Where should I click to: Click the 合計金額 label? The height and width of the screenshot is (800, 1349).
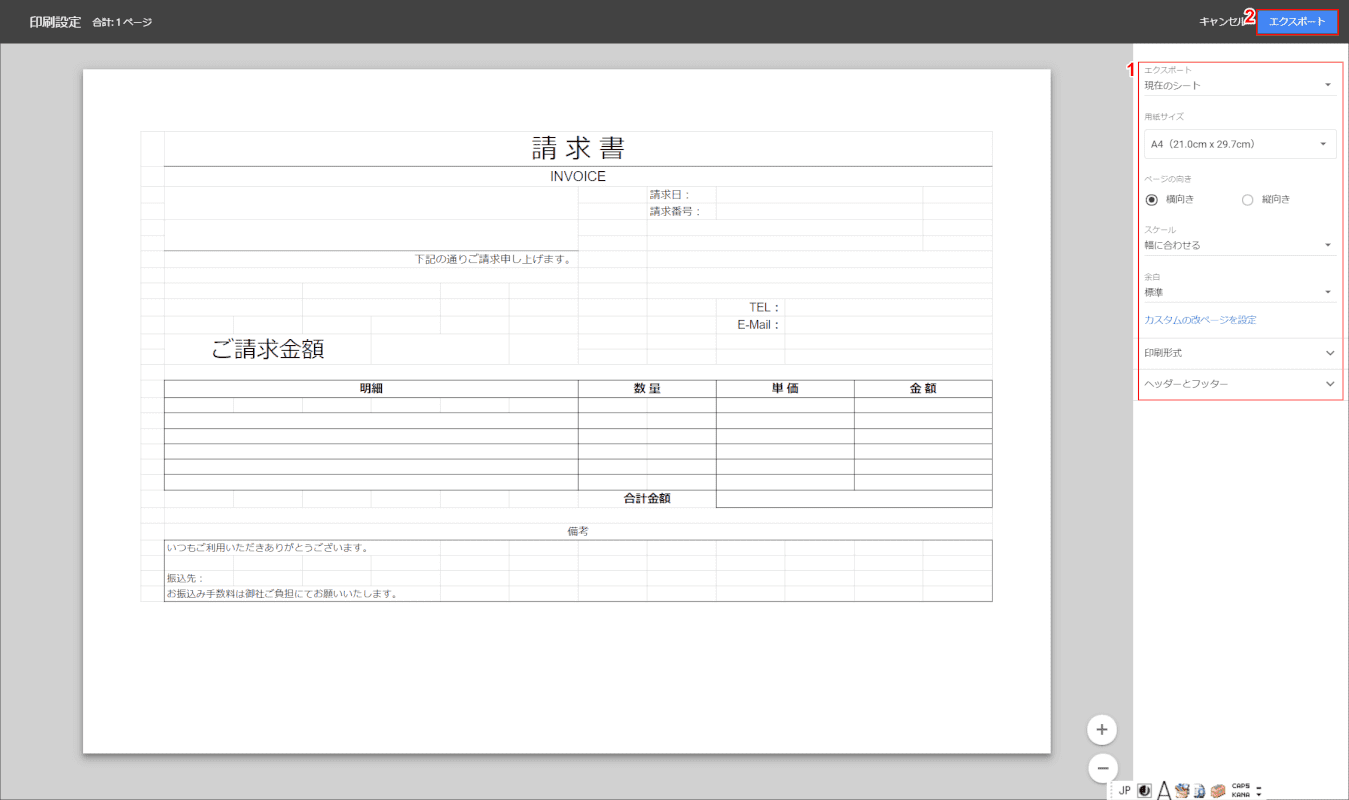tap(647, 498)
